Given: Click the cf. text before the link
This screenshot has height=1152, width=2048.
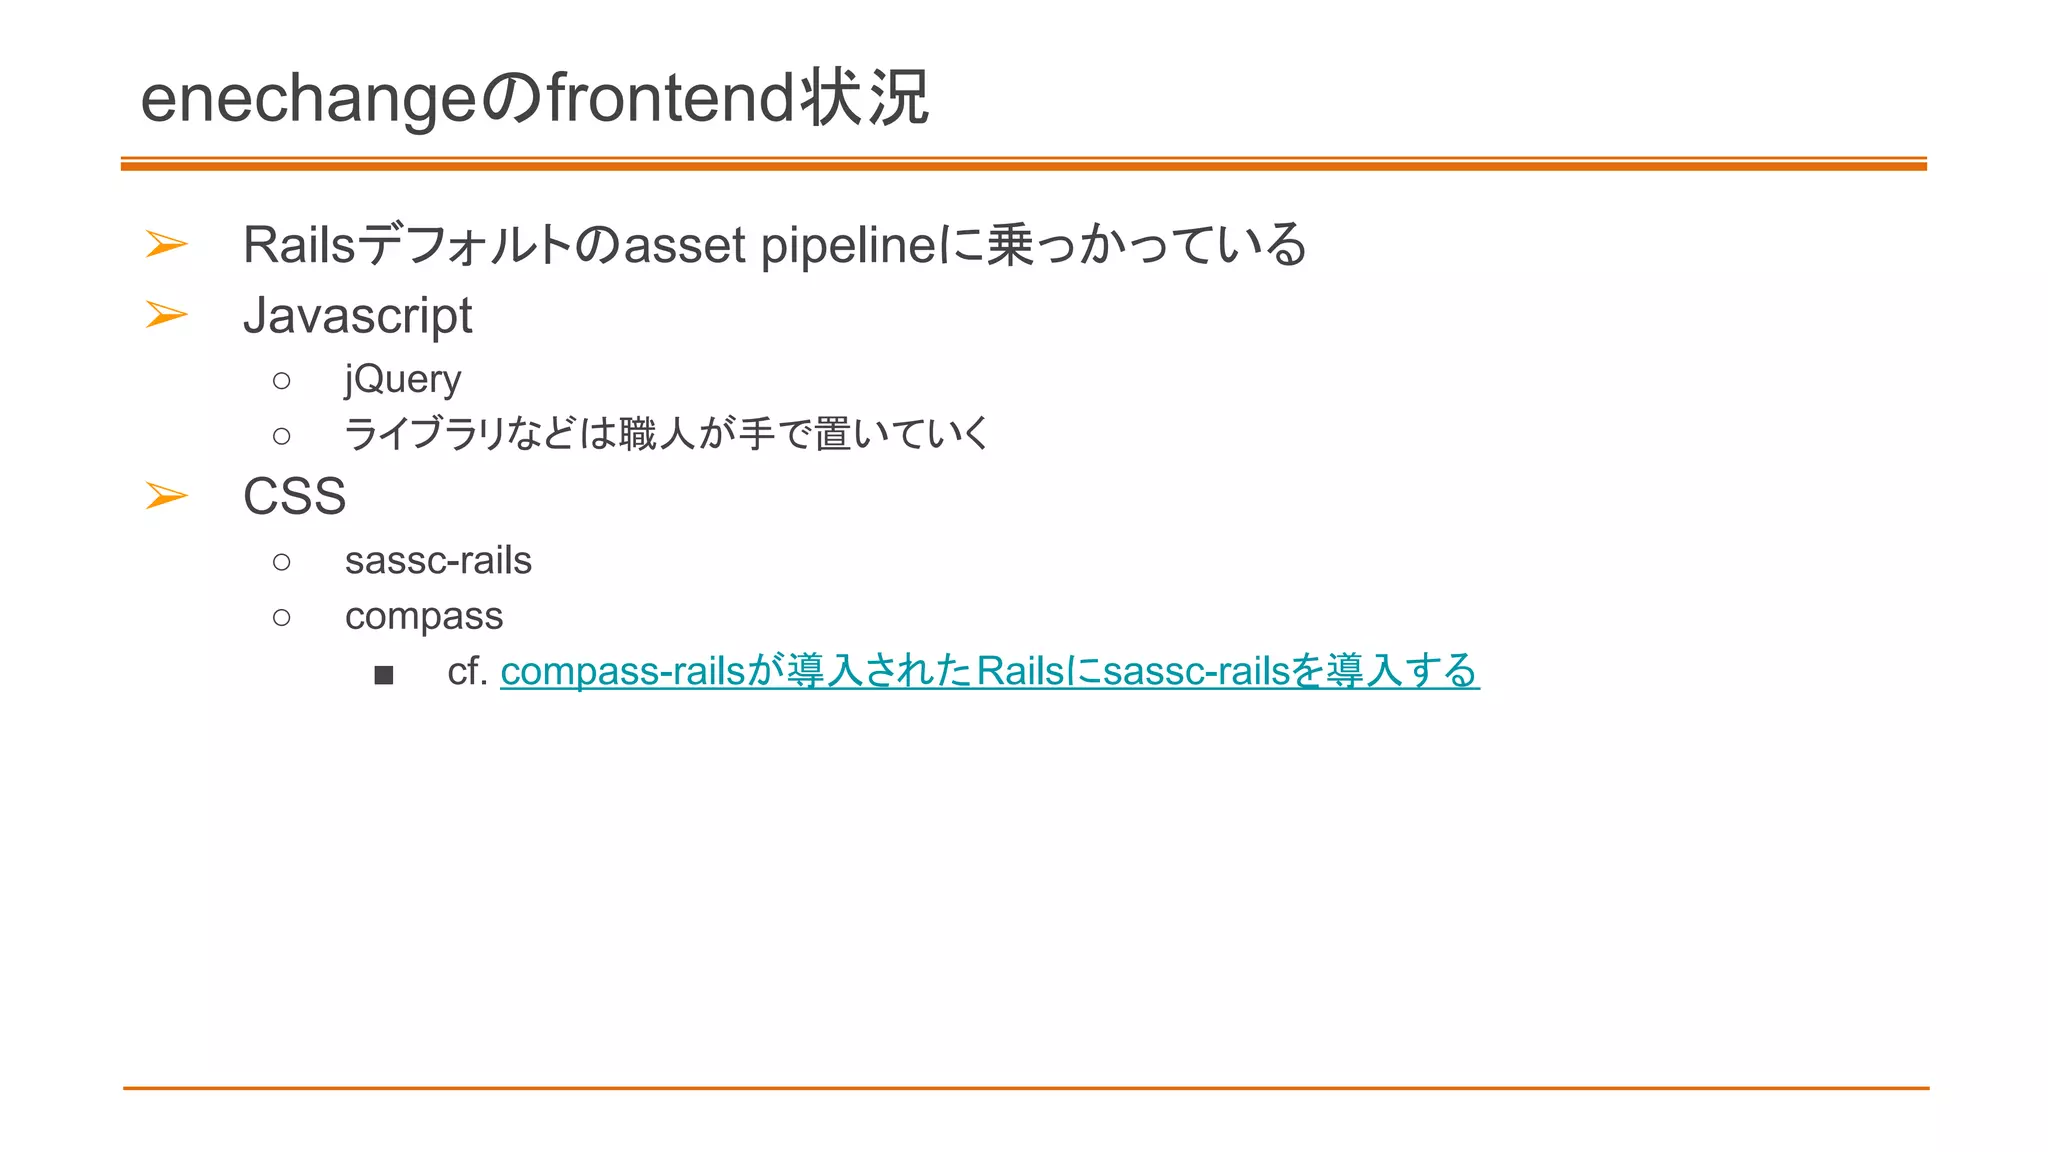Looking at the screenshot, I should click(x=467, y=671).
